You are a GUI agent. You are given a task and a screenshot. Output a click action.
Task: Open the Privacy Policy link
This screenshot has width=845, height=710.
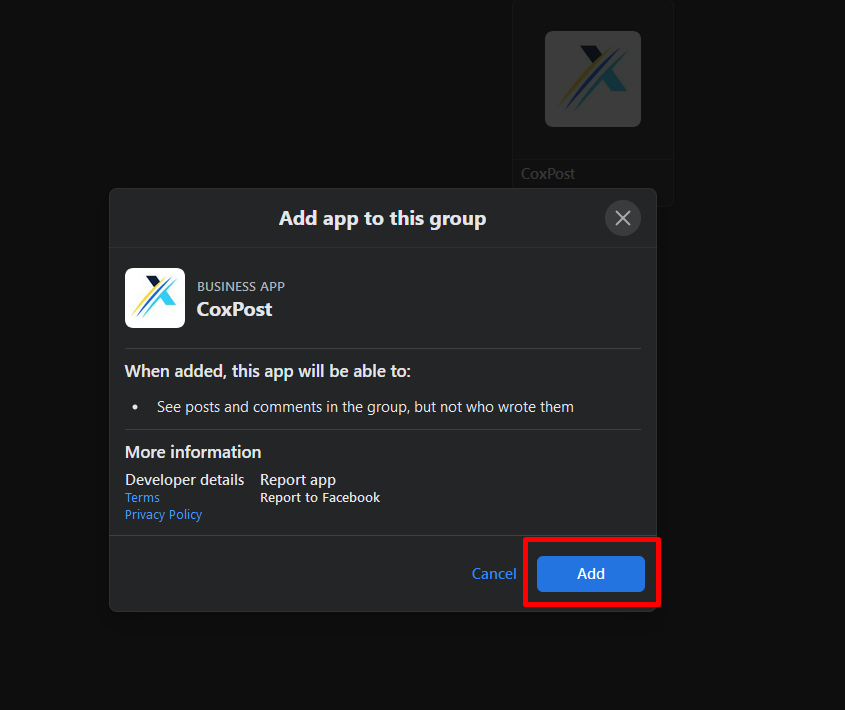(163, 515)
